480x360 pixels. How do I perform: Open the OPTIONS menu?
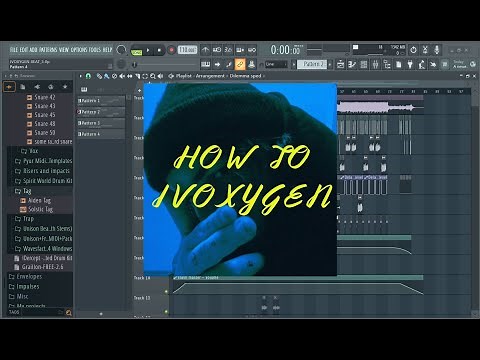pos(79,50)
